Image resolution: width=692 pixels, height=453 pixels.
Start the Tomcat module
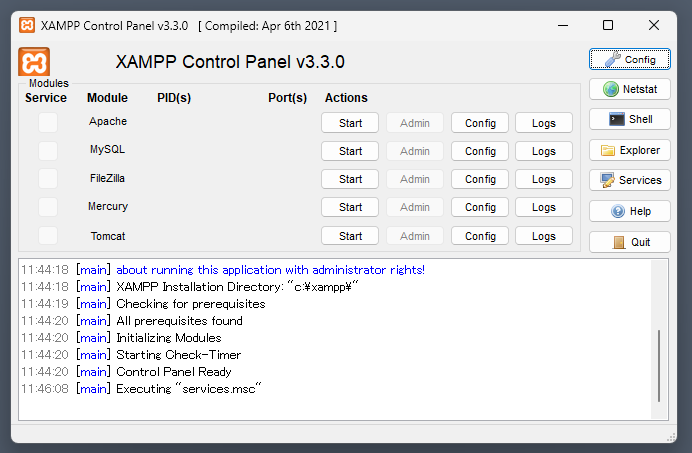pyautogui.click(x=350, y=236)
